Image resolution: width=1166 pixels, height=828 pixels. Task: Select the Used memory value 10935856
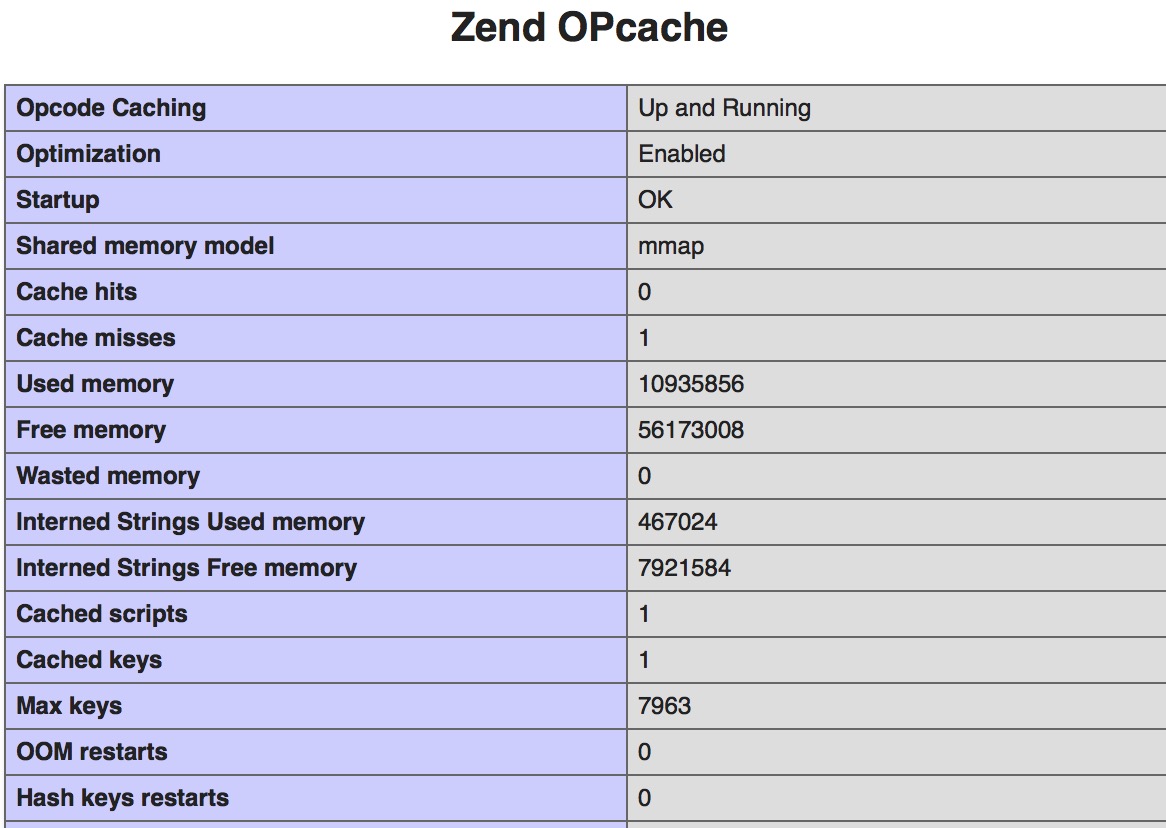pos(691,384)
